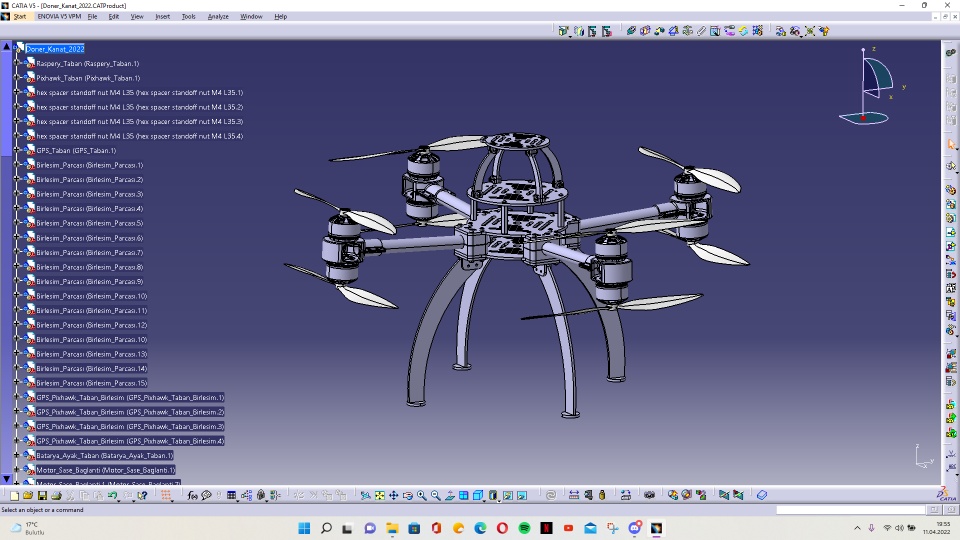
Task: Click the Fit All In view icon
Action: 380,495
